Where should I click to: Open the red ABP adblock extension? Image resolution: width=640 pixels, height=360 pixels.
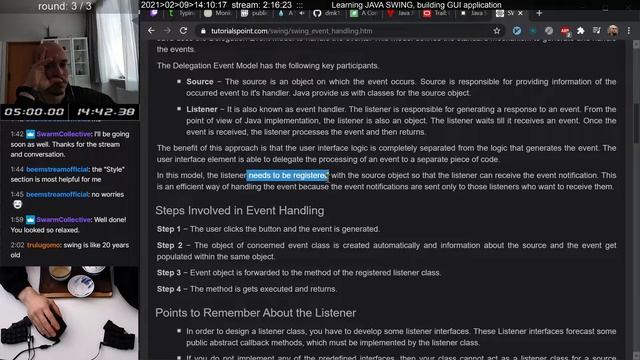565,31
